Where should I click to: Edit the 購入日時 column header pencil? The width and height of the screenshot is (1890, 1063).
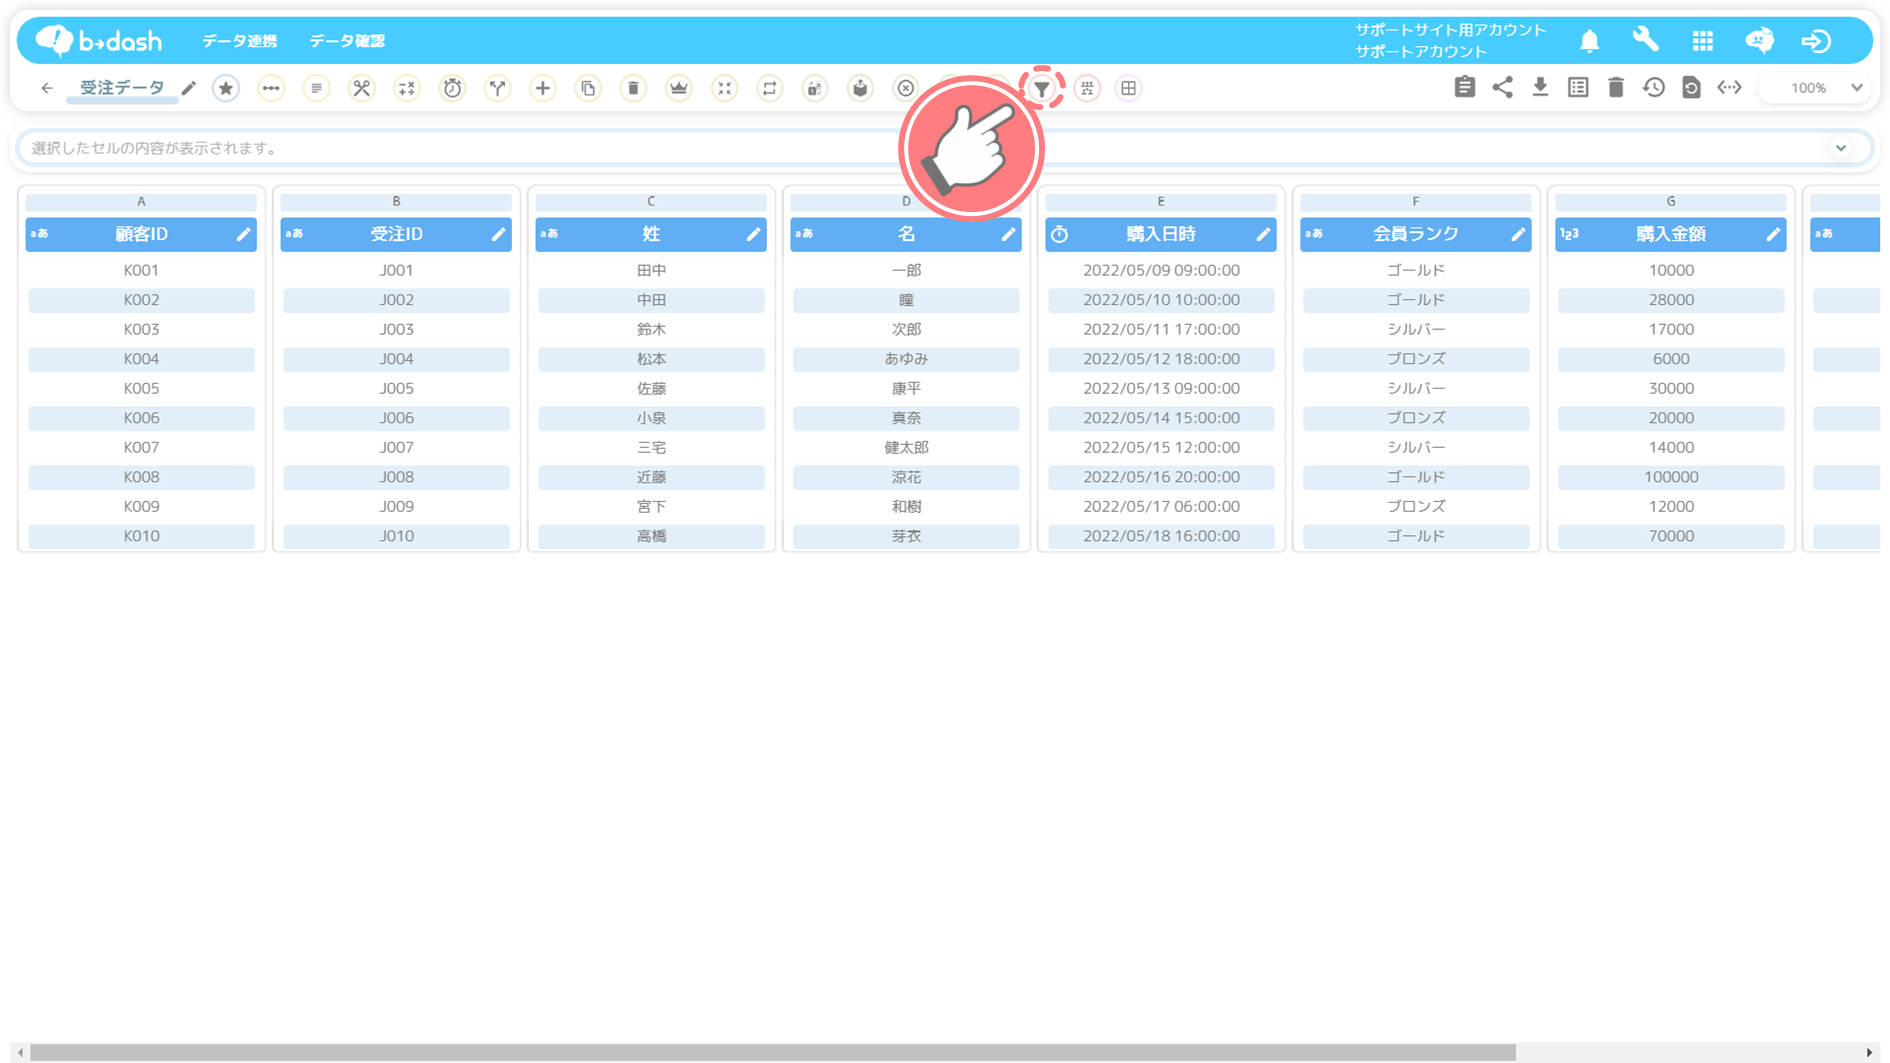coord(1263,234)
